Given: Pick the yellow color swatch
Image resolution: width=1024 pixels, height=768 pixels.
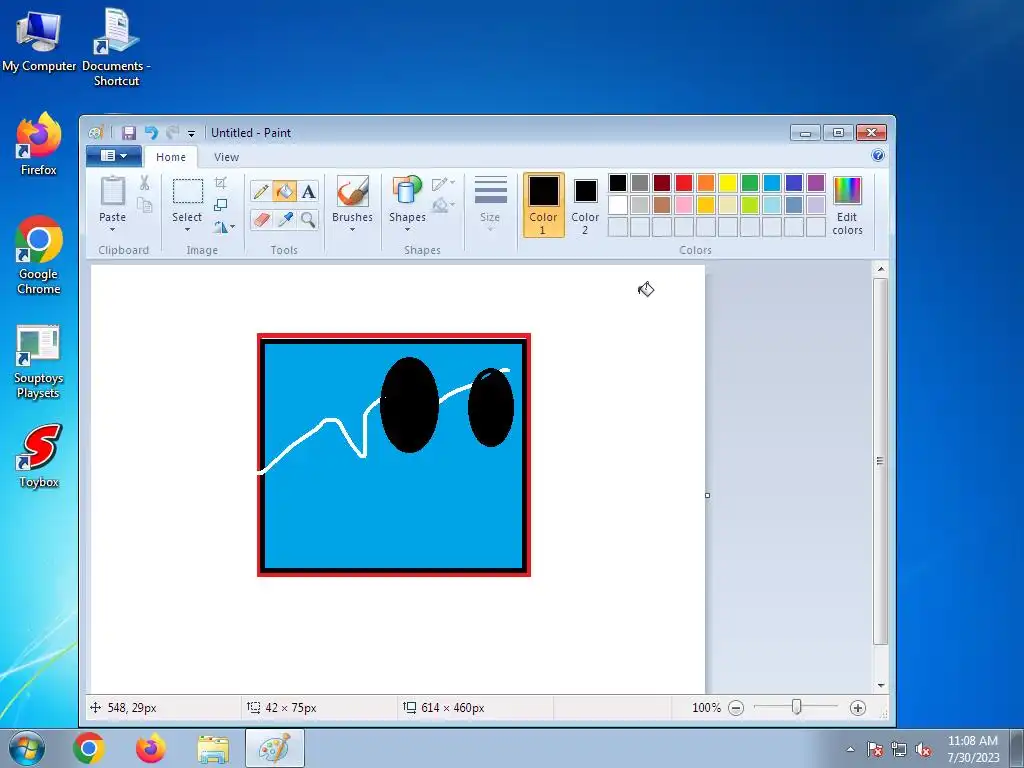Looking at the screenshot, I should [728, 183].
